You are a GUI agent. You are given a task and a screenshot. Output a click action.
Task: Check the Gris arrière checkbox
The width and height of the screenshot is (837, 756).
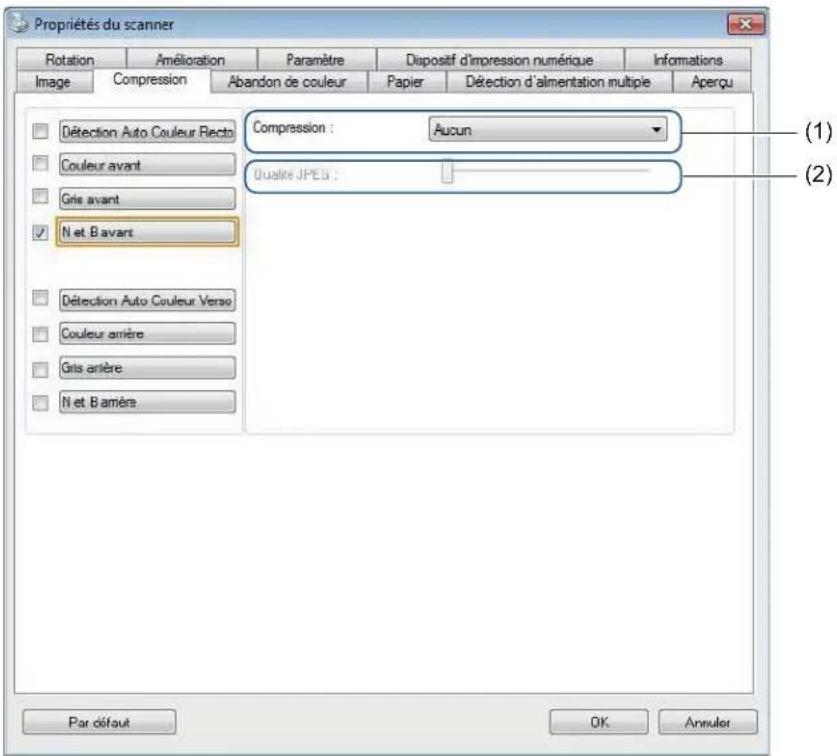point(41,369)
